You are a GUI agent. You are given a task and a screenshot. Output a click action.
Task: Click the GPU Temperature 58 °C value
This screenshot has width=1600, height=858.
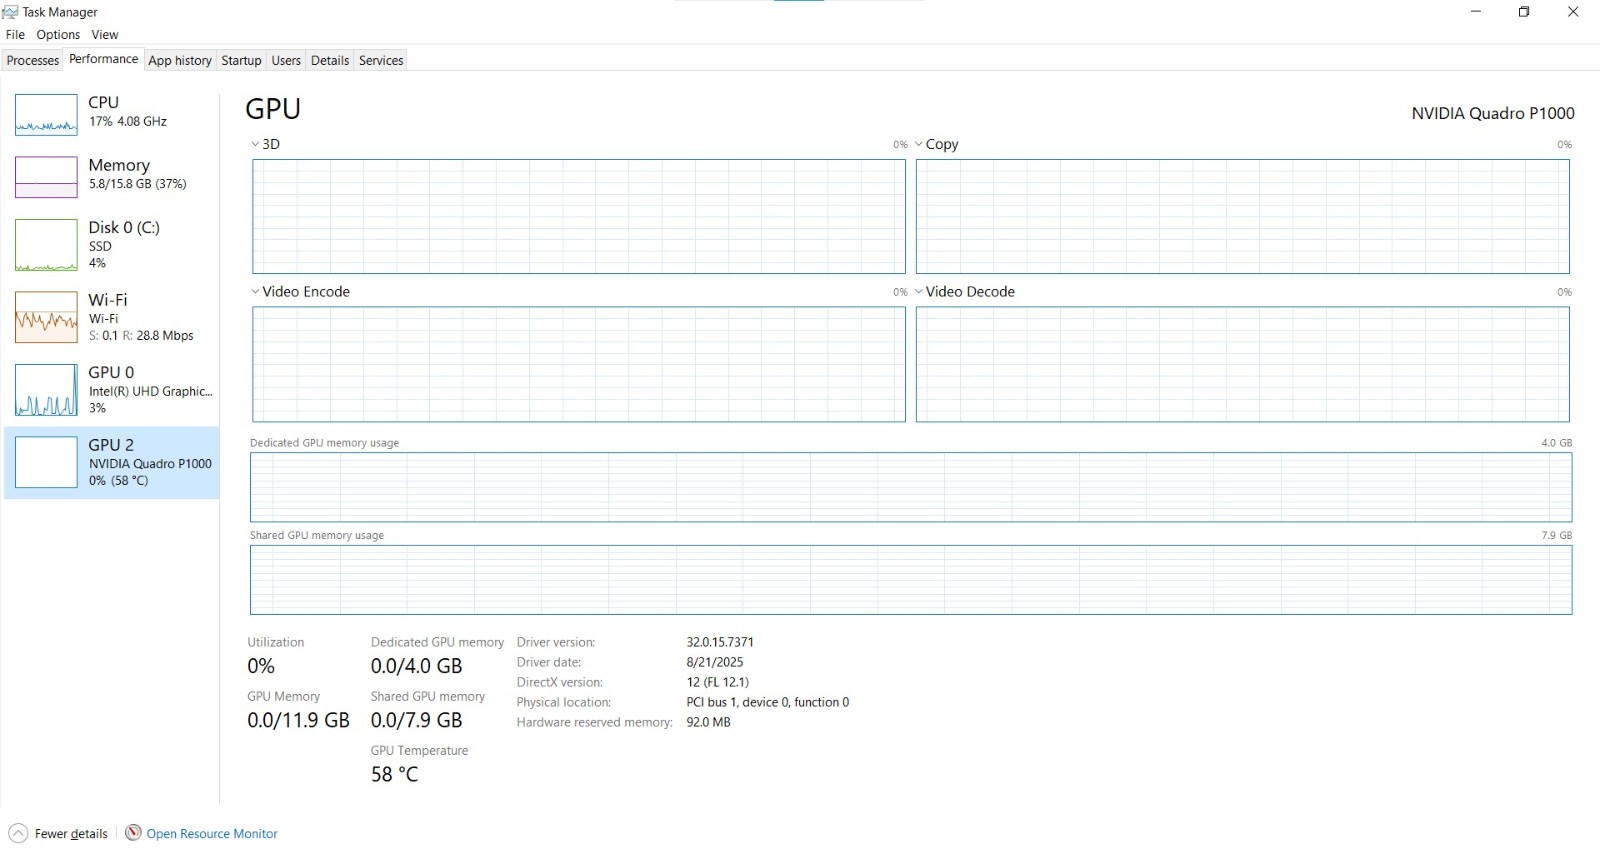click(x=394, y=774)
